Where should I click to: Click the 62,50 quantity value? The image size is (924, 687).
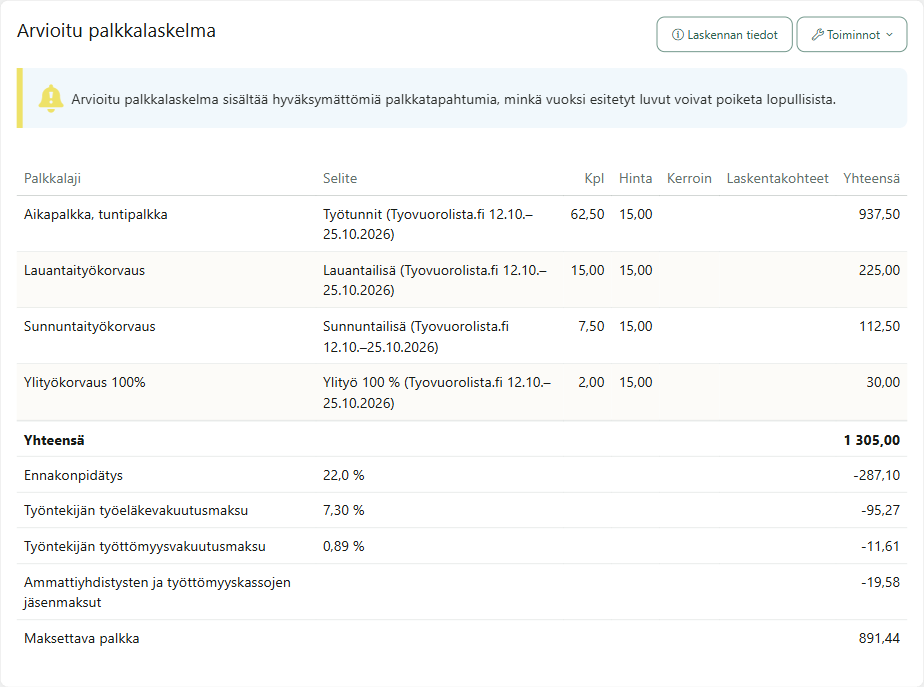pos(587,214)
